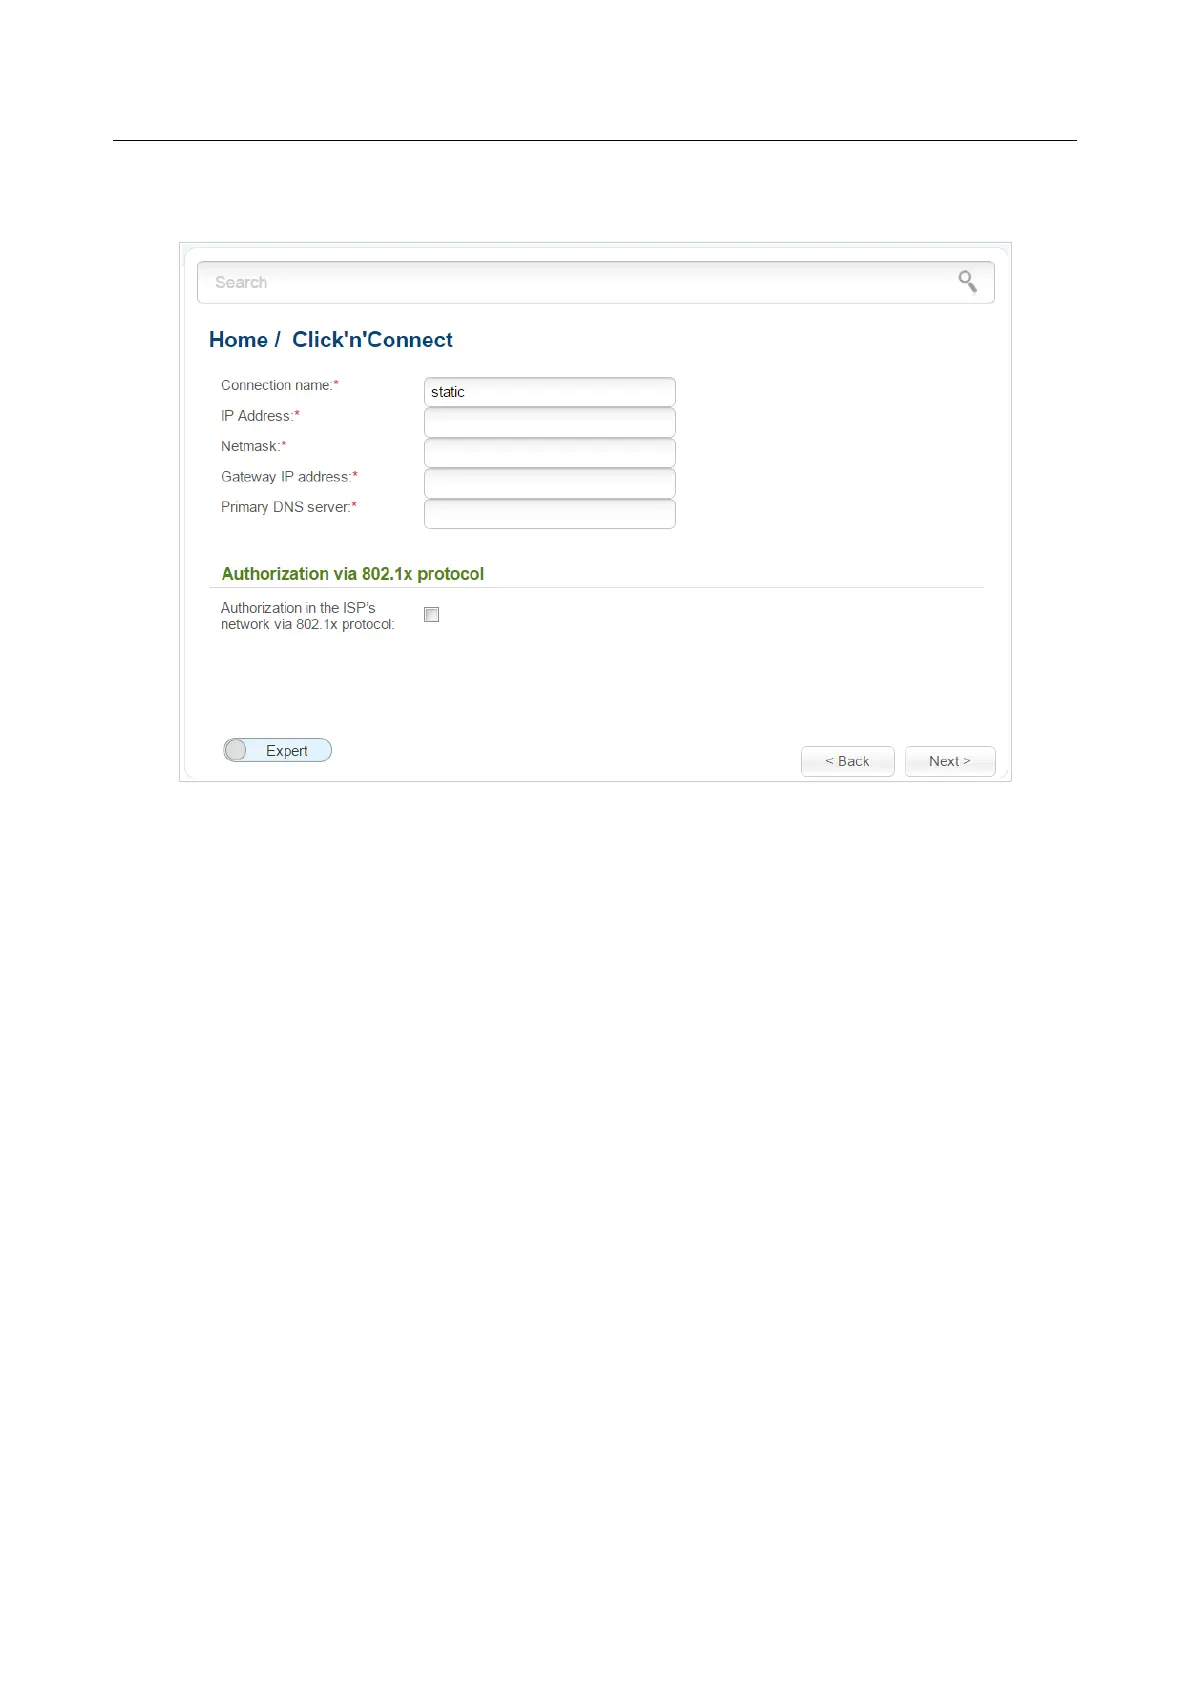Screen dimensions: 1190x1684
Task: Focus the Search field
Action: (x=595, y=282)
